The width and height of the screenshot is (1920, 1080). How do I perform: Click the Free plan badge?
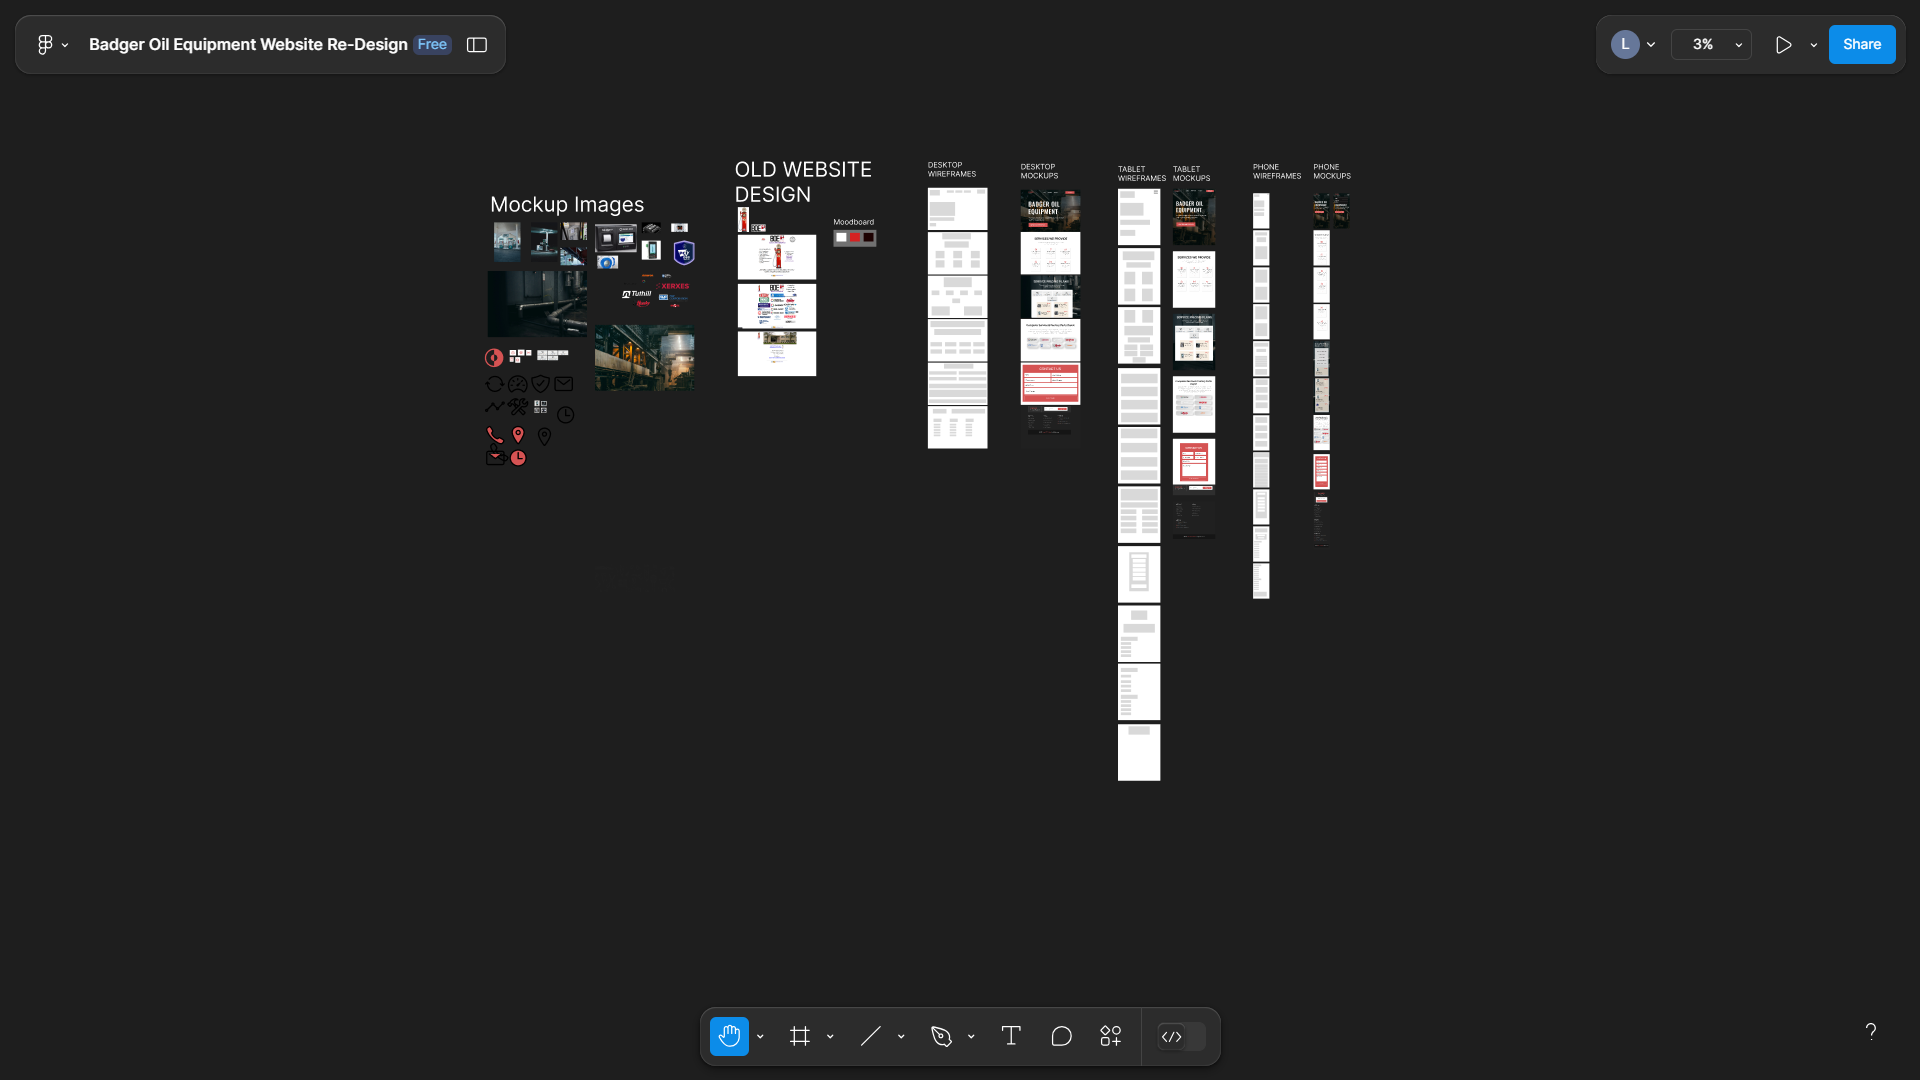[x=432, y=45]
